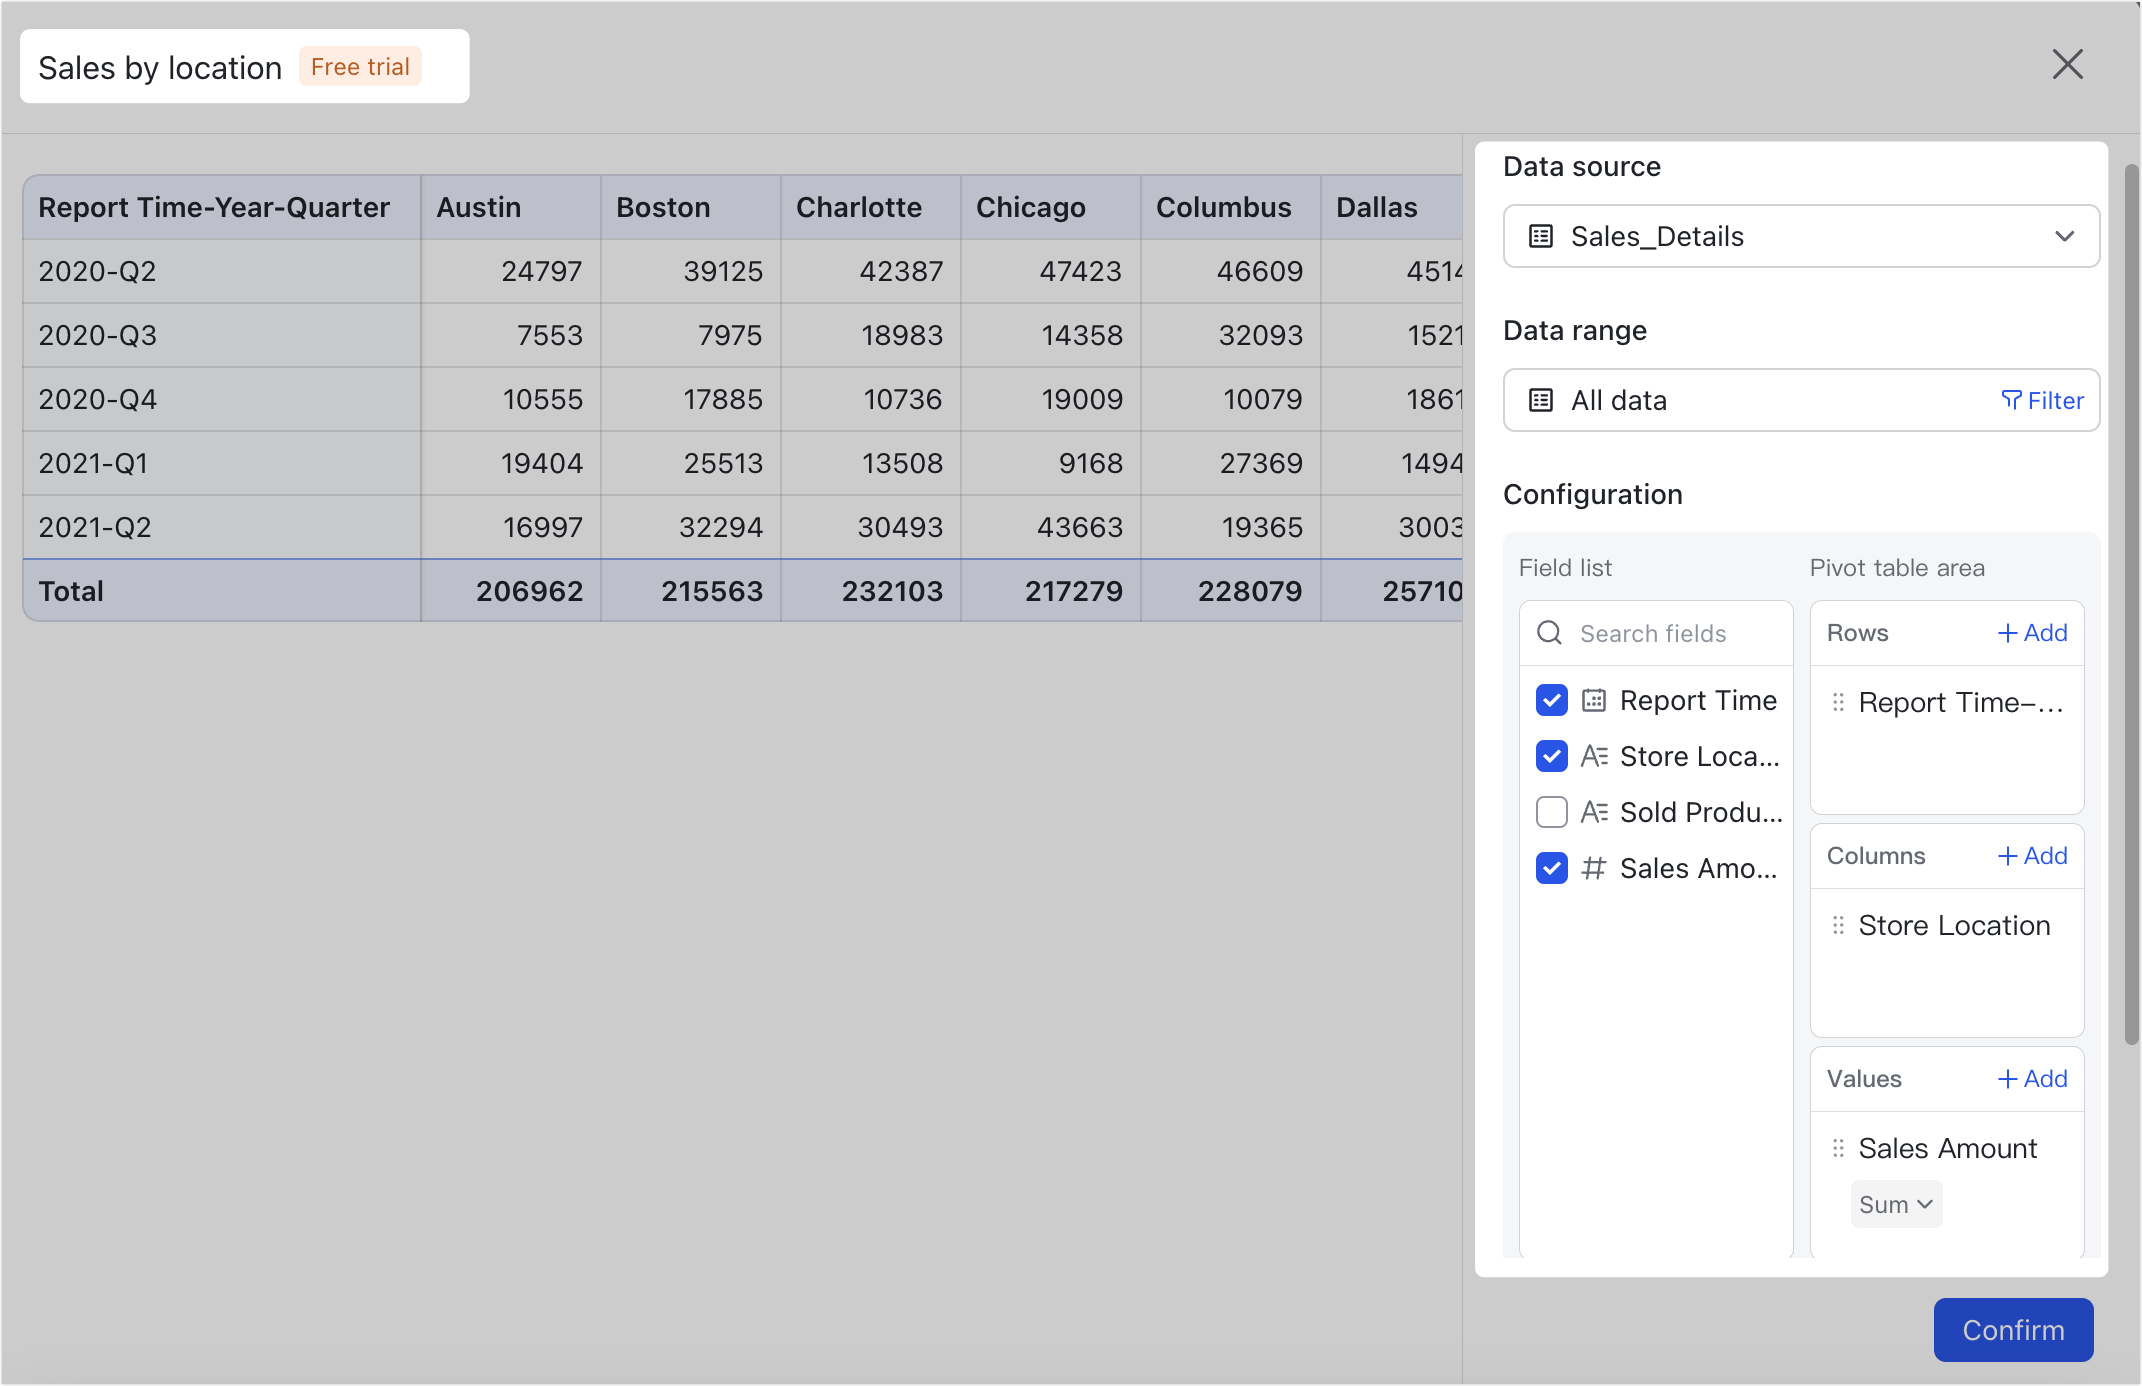
Task: Click the Chicago column header
Action: point(1051,207)
